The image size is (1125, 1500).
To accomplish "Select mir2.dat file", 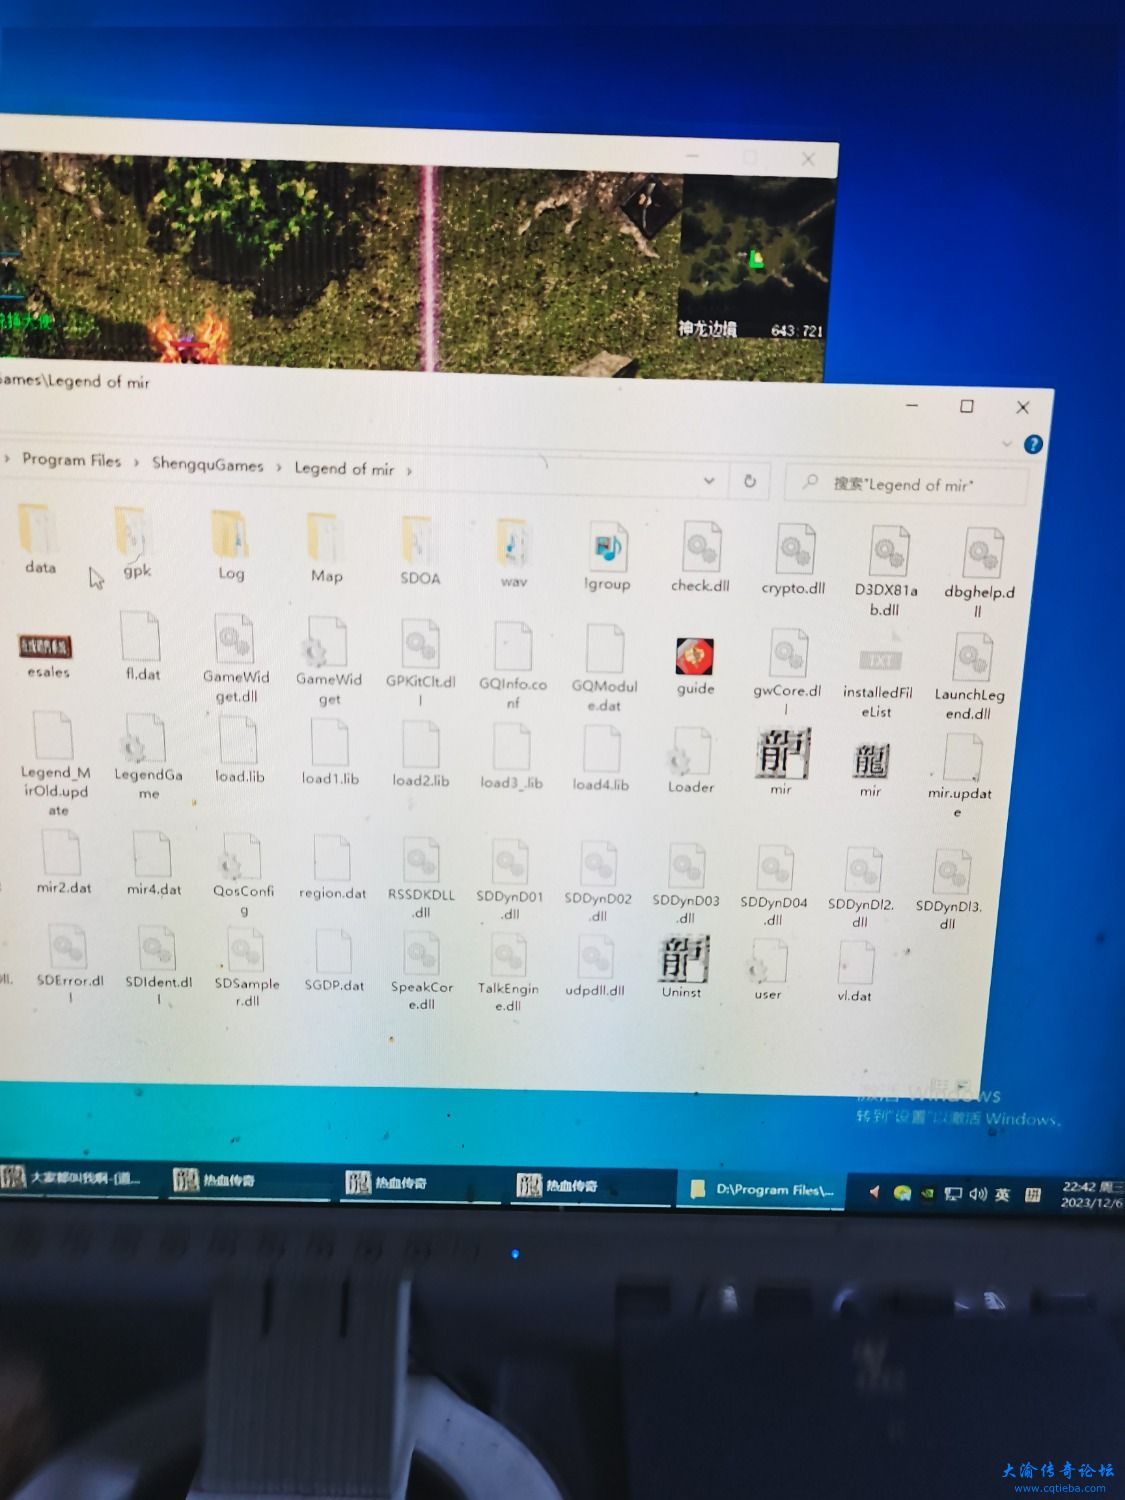I will pyautogui.click(x=63, y=861).
